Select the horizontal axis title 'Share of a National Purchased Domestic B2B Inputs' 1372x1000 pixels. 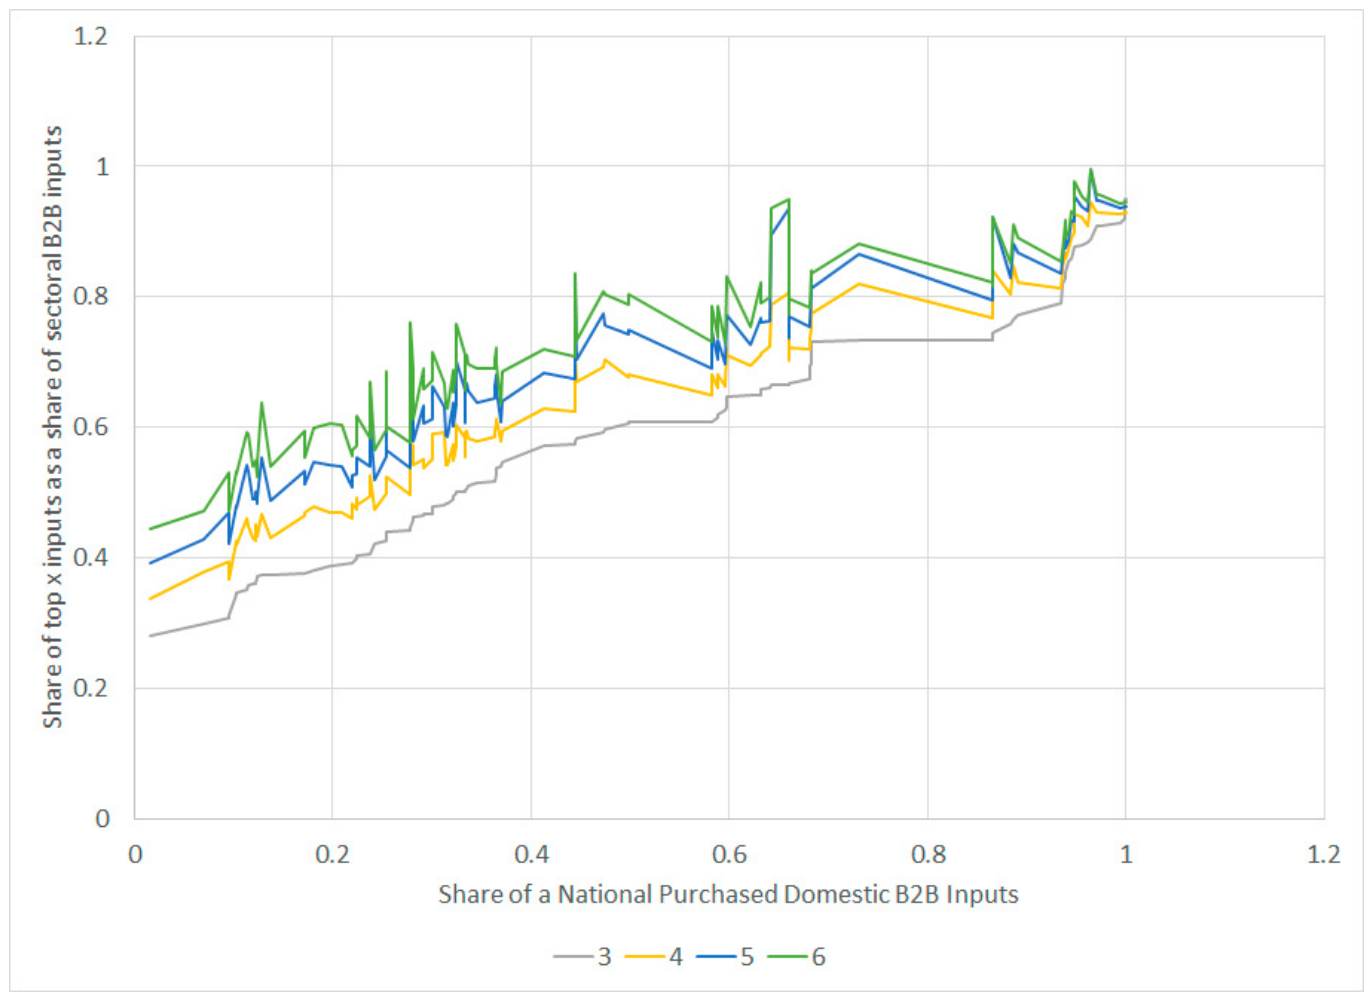click(728, 894)
